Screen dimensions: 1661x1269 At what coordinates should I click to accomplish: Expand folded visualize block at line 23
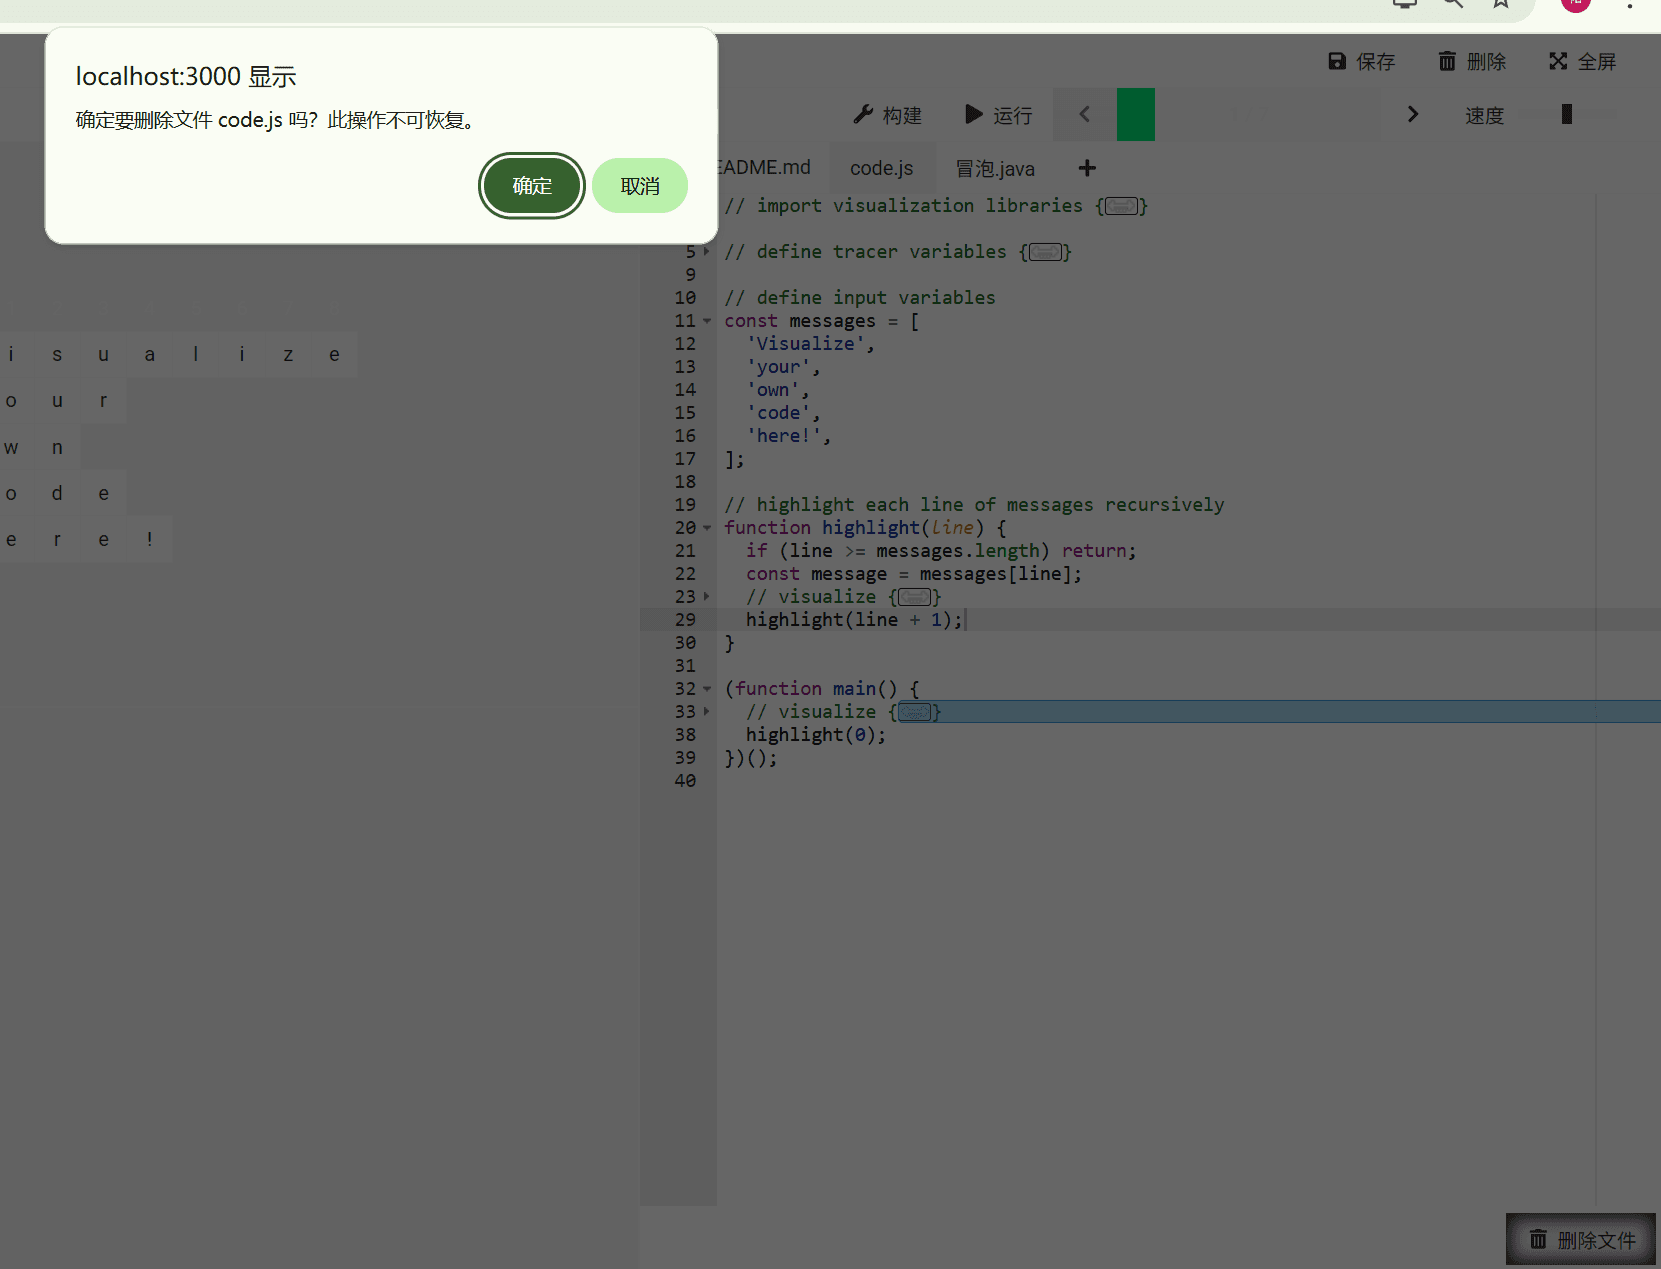(707, 597)
